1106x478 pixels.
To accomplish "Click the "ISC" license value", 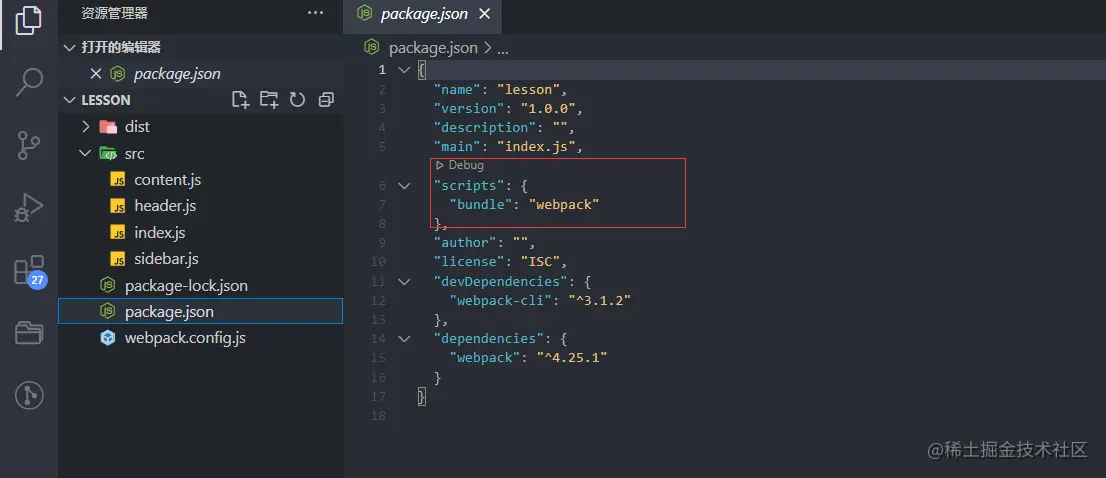I will tap(540, 262).
